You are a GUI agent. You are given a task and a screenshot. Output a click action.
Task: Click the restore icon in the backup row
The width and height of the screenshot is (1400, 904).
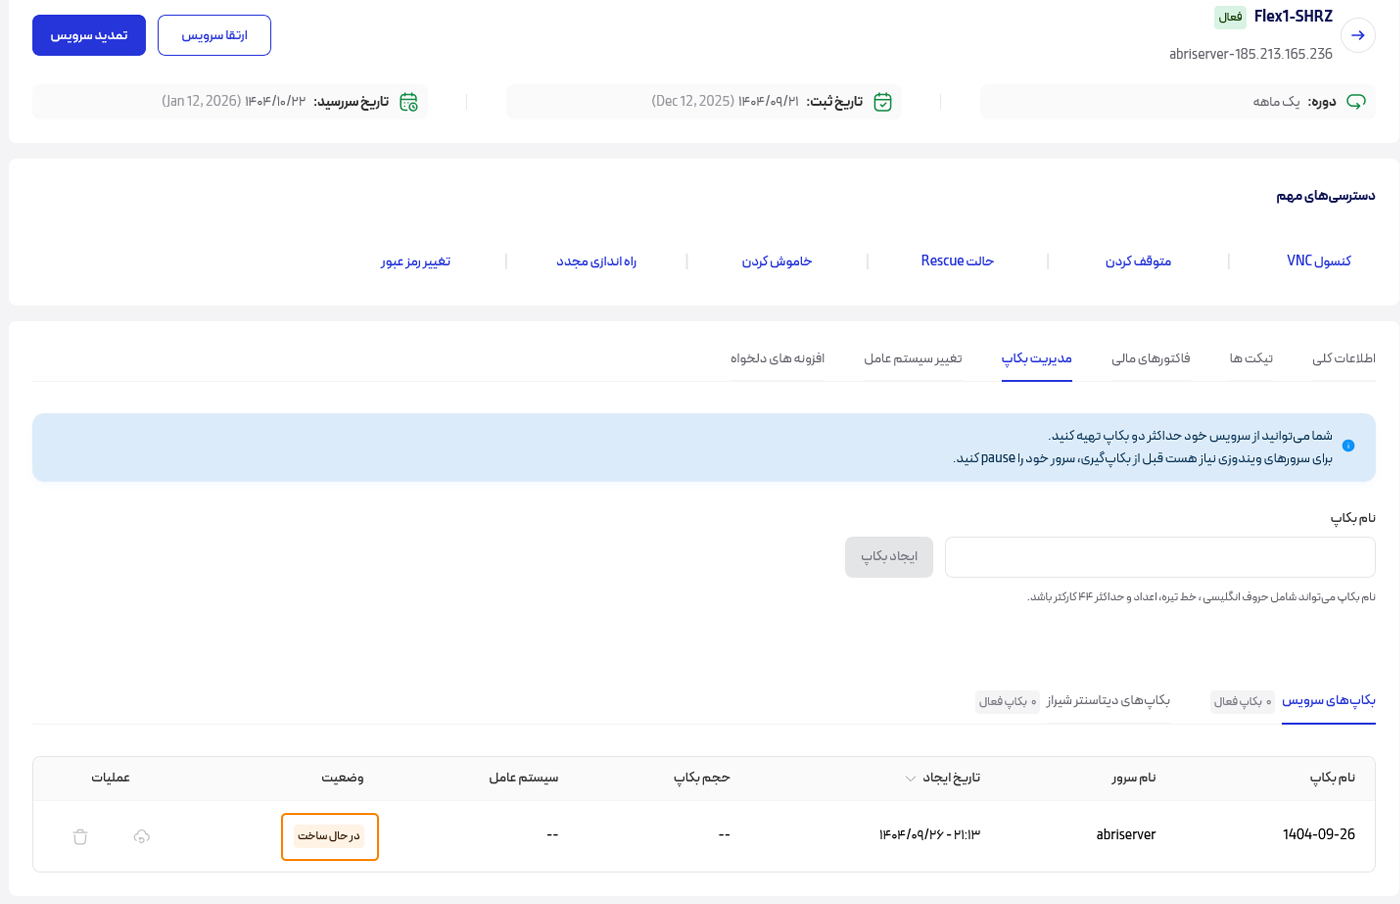[142, 838]
